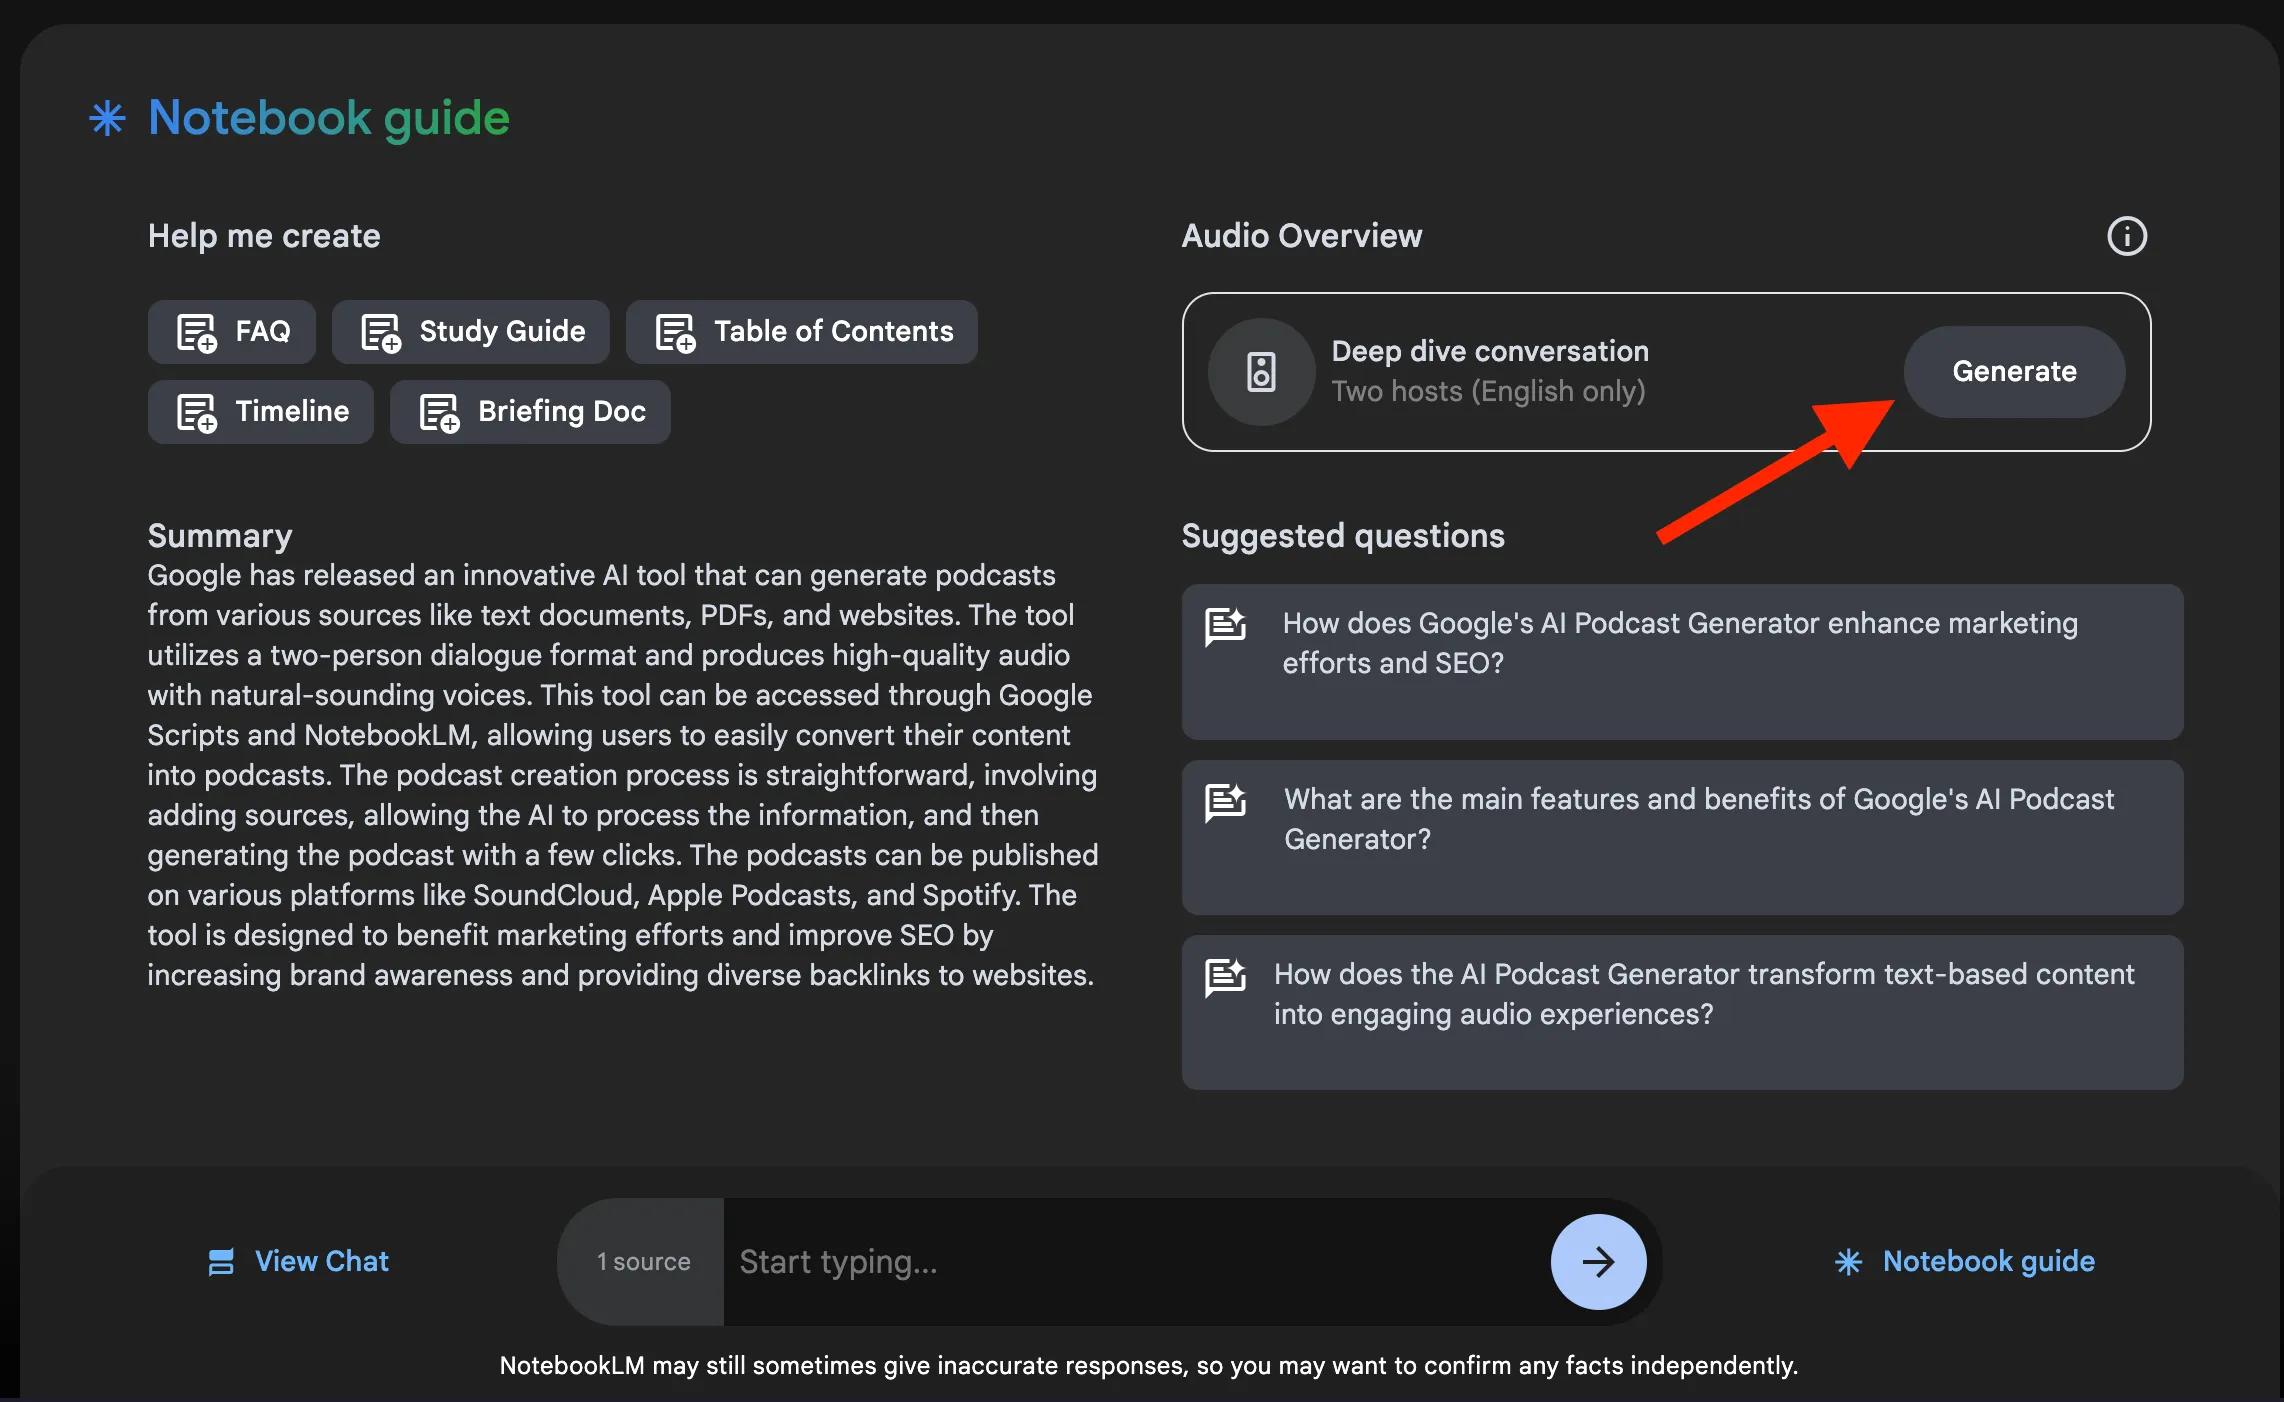Click the Briefing Doc note-add icon

[439, 412]
